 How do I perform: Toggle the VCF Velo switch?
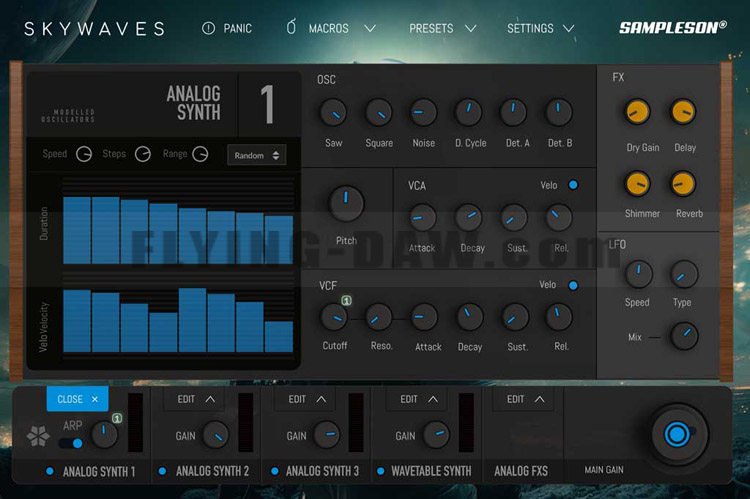coord(573,285)
